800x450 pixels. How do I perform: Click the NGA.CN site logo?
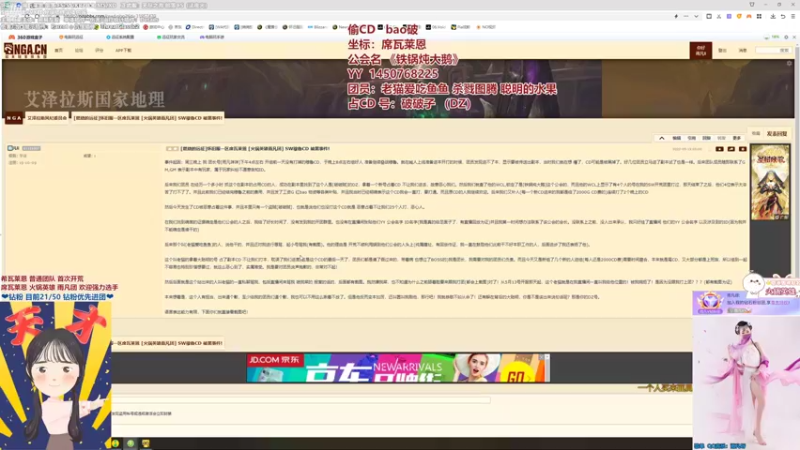(x=25, y=50)
